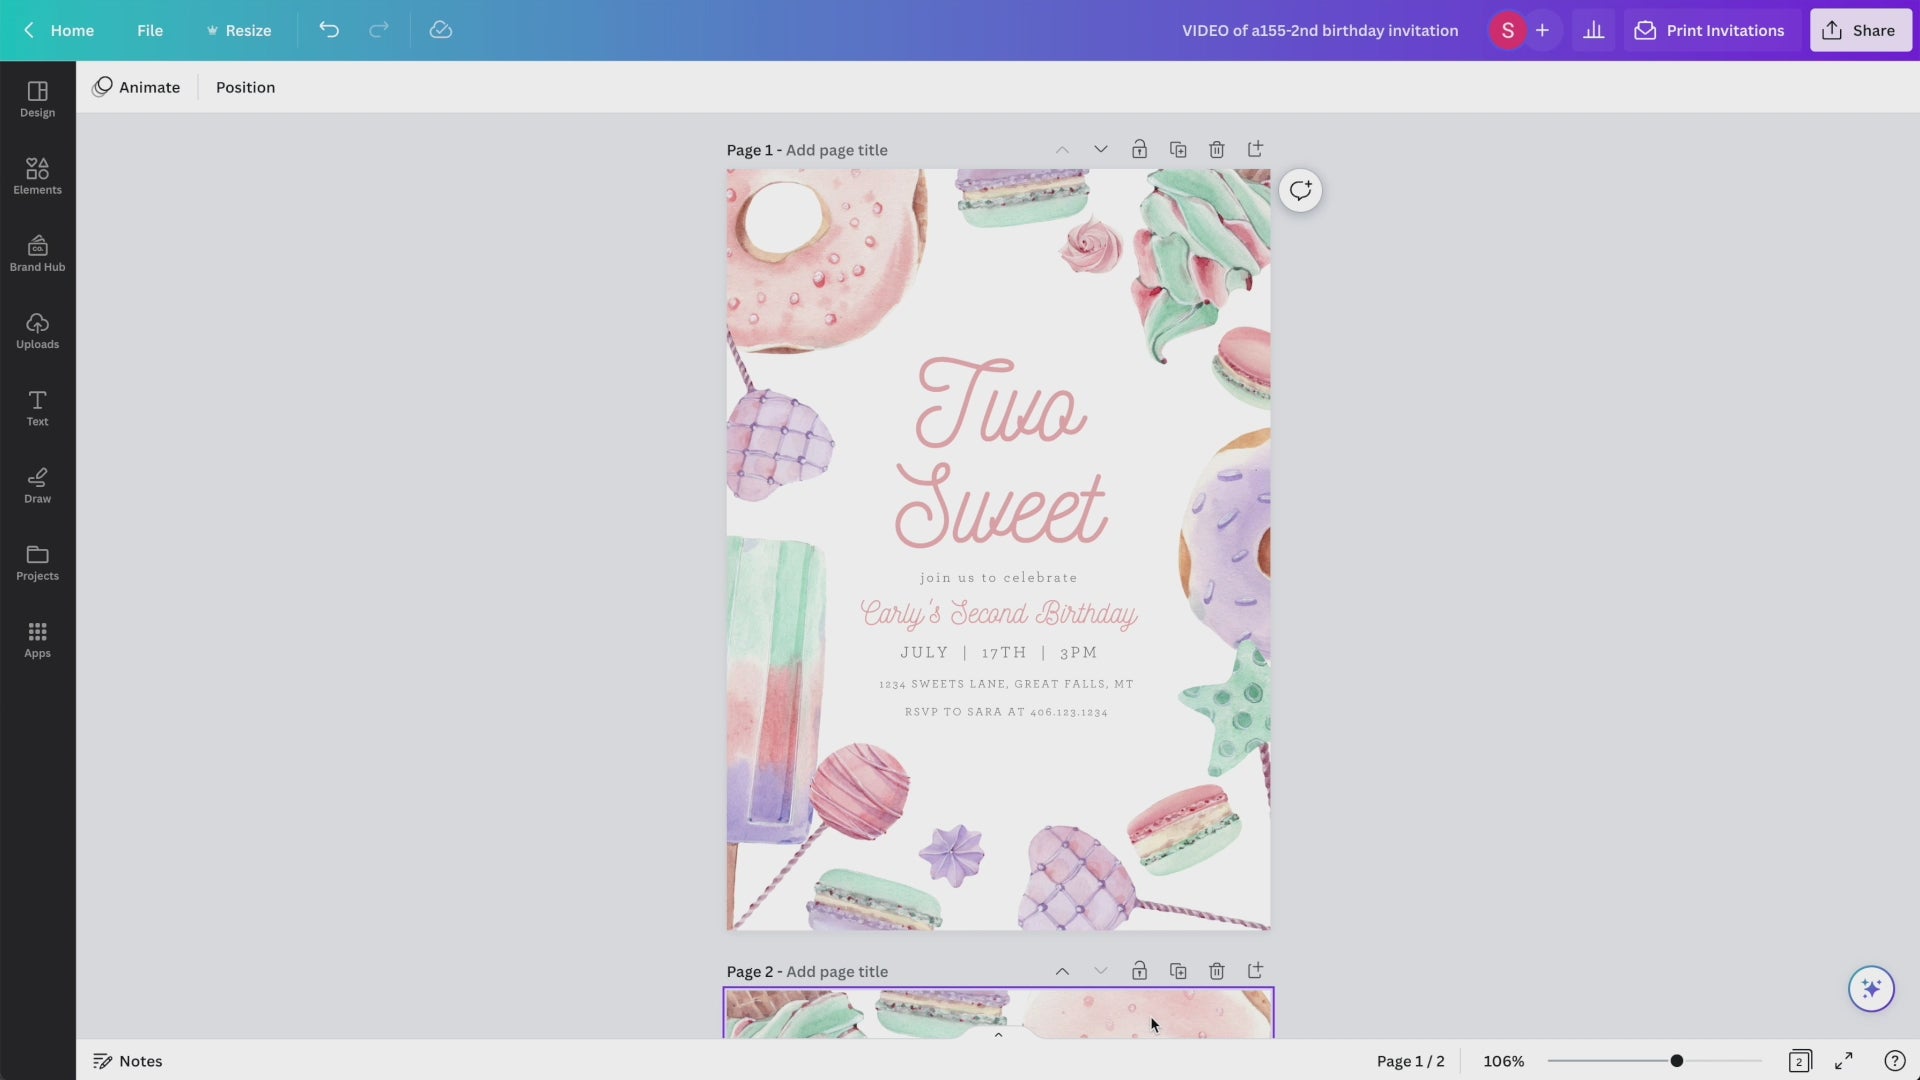The image size is (1920, 1080).
Task: Open the Uploads panel
Action: coord(37,330)
